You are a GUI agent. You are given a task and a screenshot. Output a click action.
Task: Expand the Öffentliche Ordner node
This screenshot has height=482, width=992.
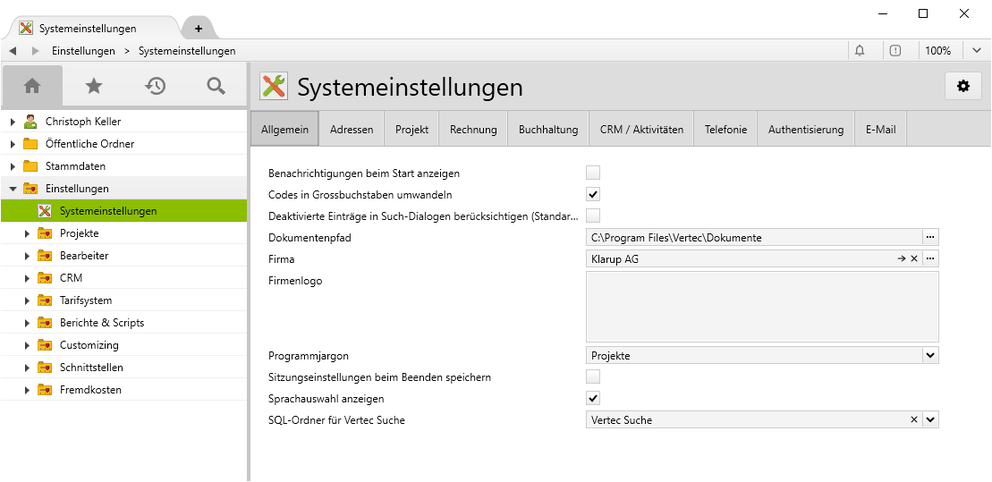13,144
